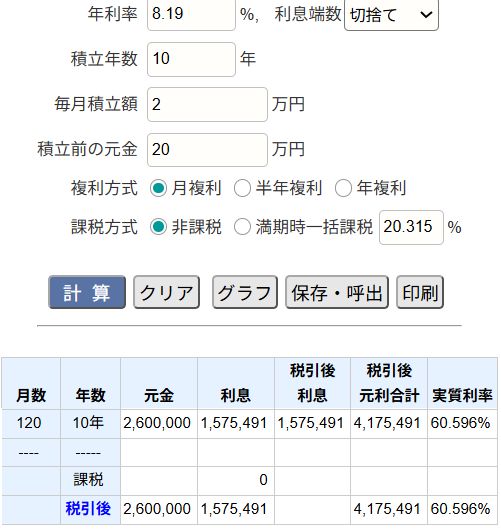Image resolution: width=501 pixels, height=532 pixels.
Task: Focus the 積立前の元金 principal field
Action: [x=207, y=150]
